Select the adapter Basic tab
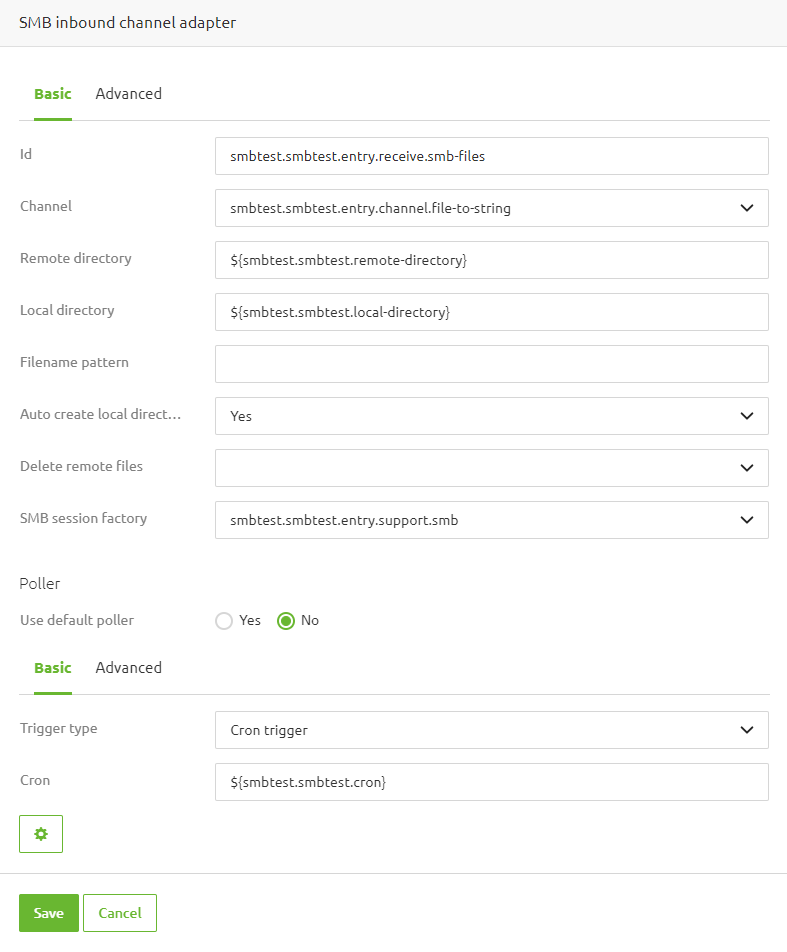 [52, 93]
